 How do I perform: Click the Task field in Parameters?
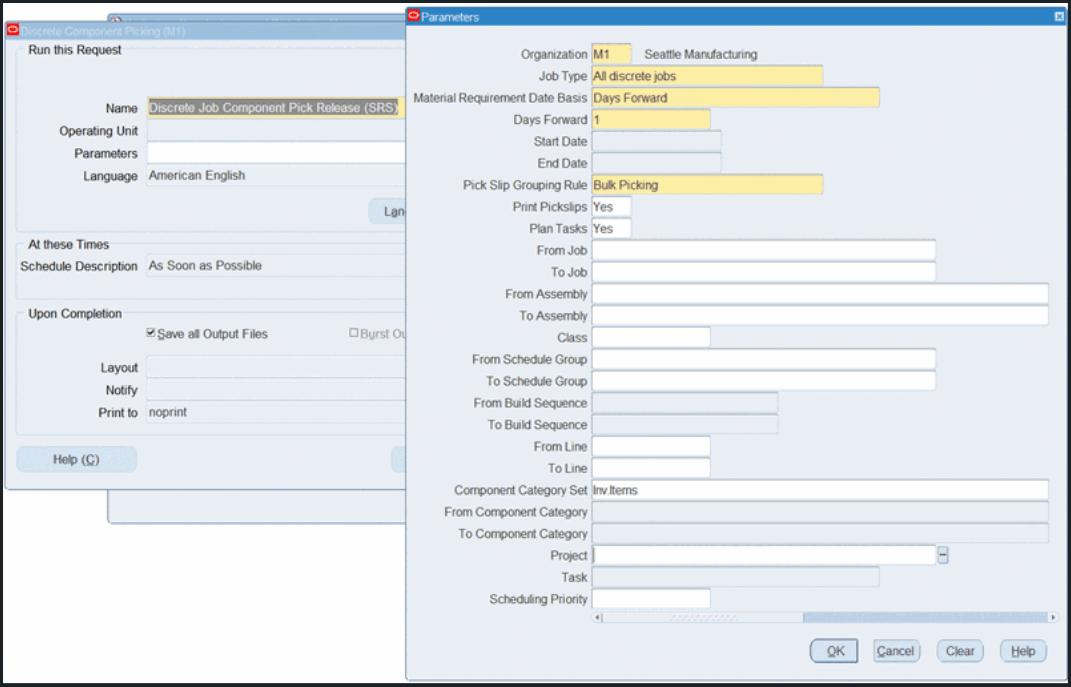pyautogui.click(x=736, y=577)
